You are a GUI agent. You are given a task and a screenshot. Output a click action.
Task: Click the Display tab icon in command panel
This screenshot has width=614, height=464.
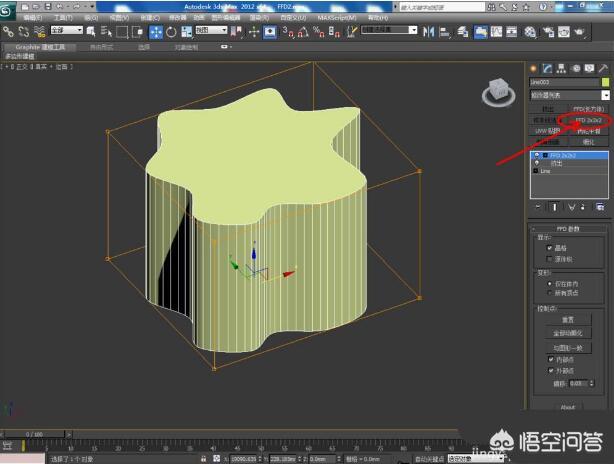point(588,68)
